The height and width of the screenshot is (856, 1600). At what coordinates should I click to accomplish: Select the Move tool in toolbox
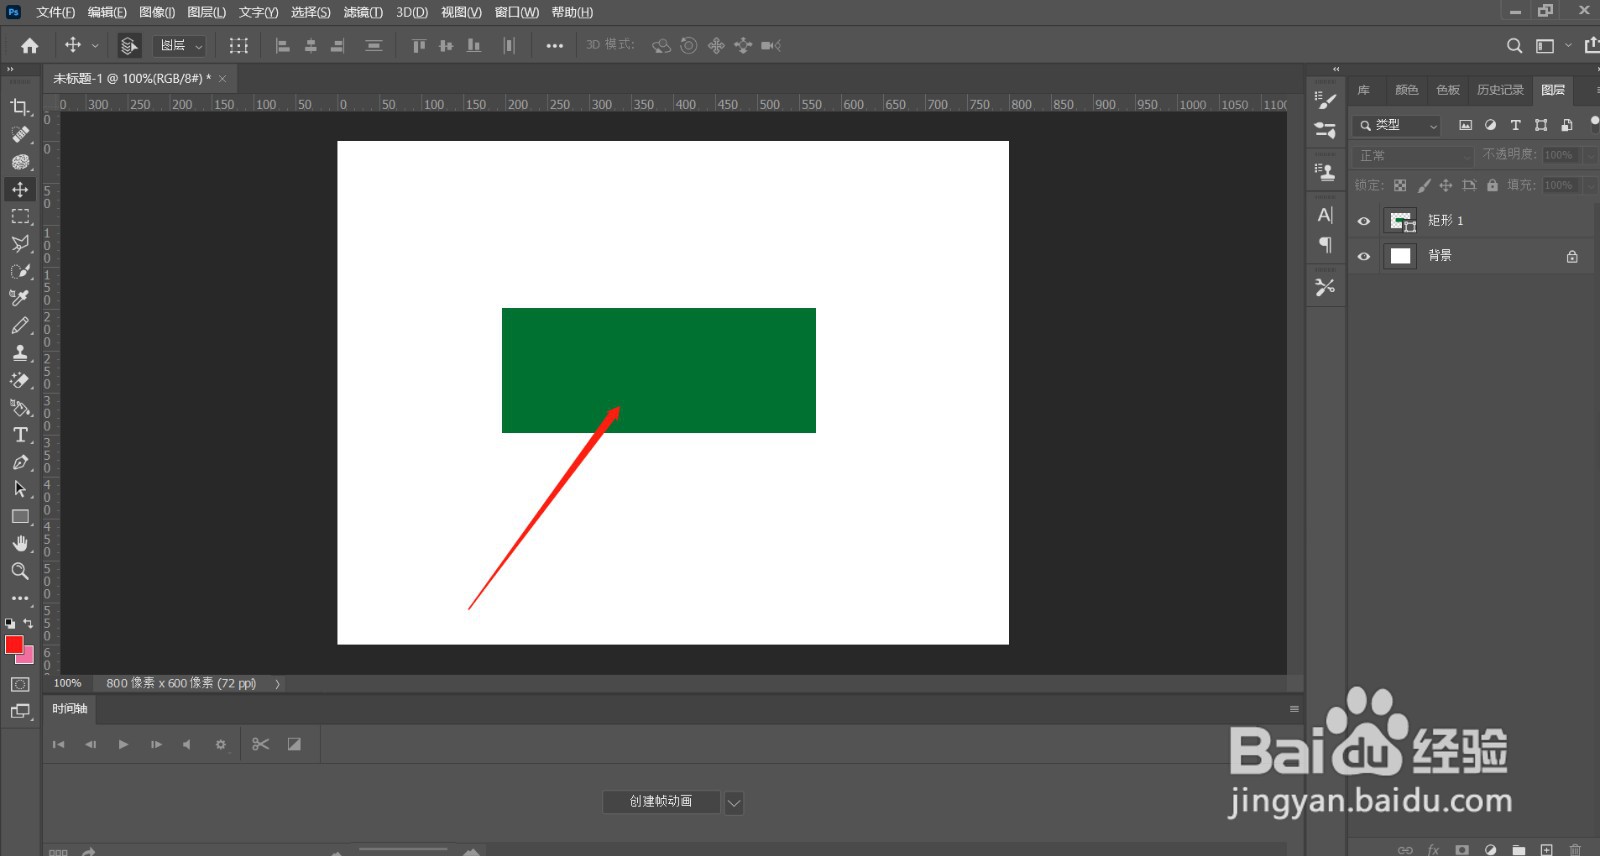[20, 189]
